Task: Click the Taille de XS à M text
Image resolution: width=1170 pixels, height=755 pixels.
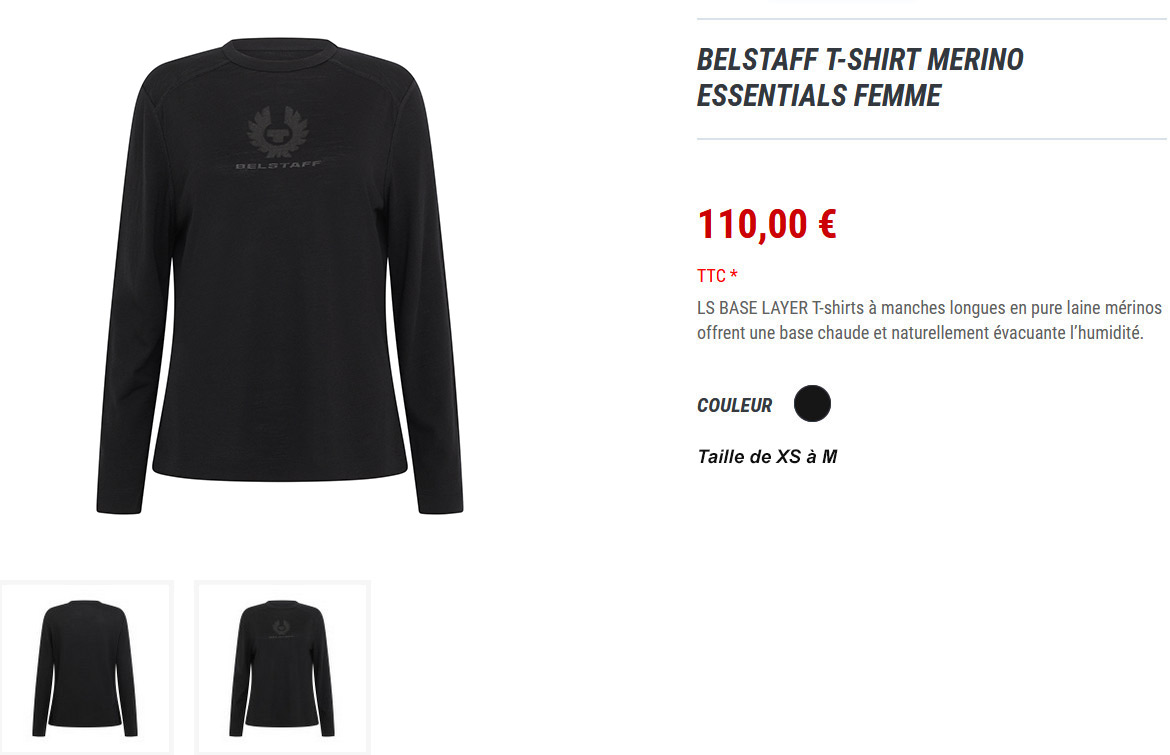Action: 767,457
